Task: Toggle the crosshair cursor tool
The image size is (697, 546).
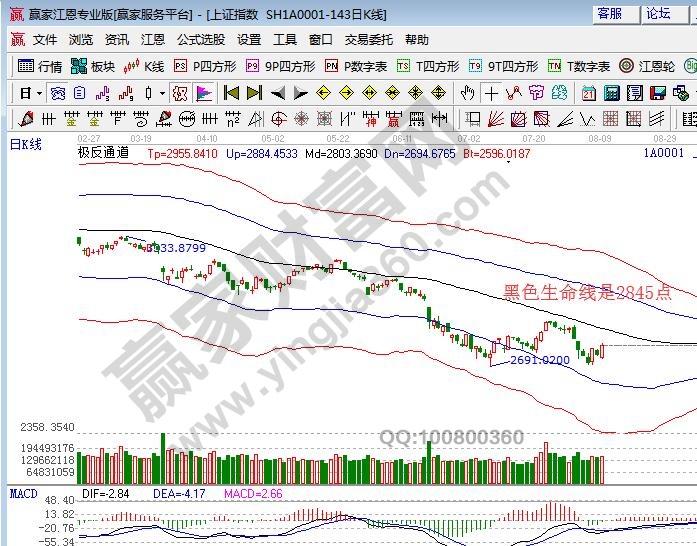Action: pos(491,93)
